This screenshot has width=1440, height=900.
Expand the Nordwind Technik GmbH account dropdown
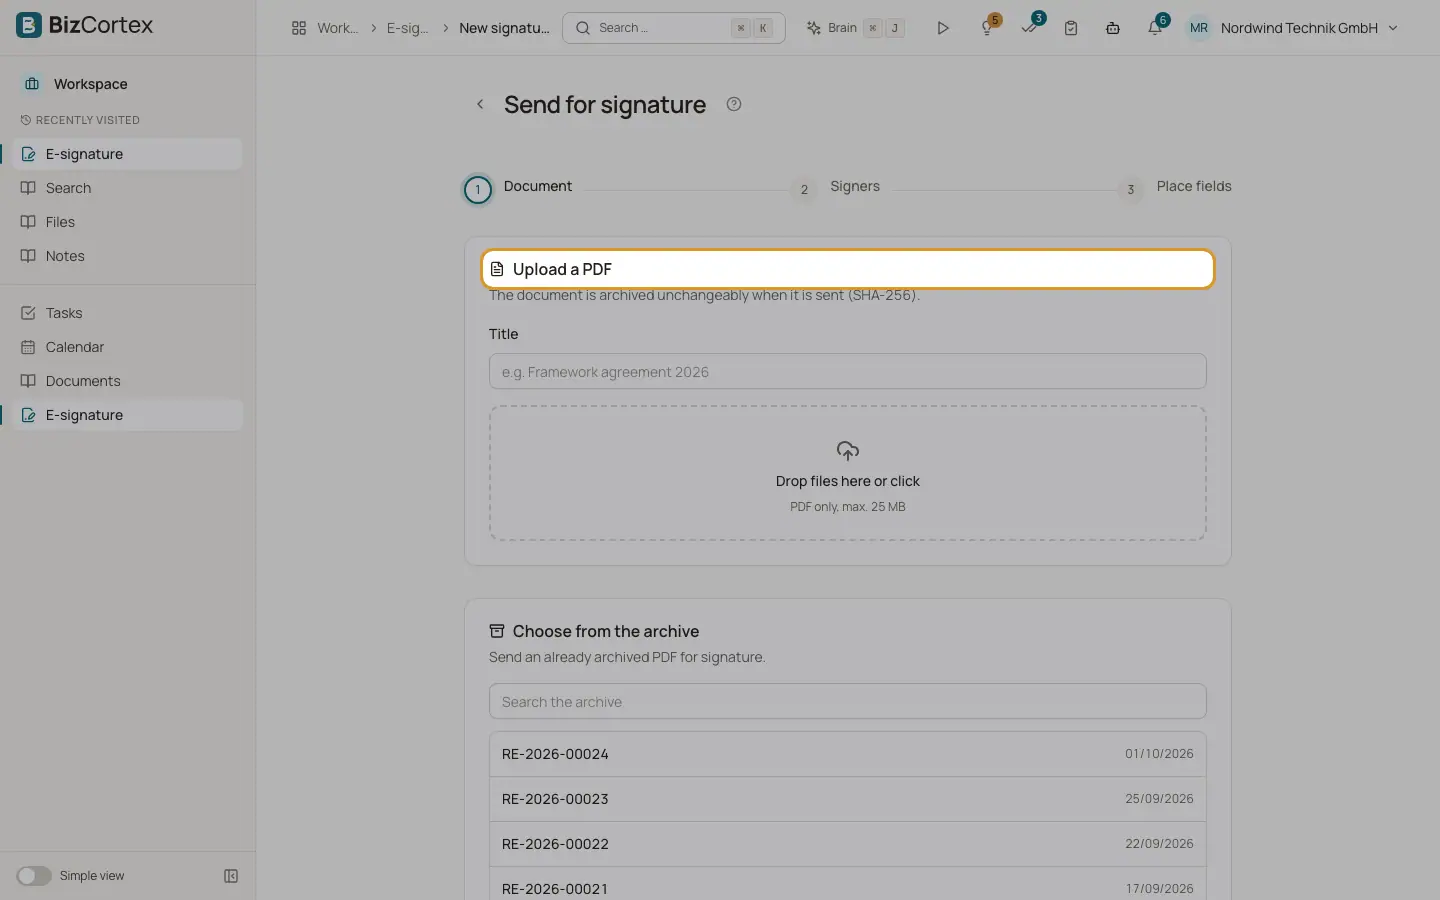[x=1308, y=28]
